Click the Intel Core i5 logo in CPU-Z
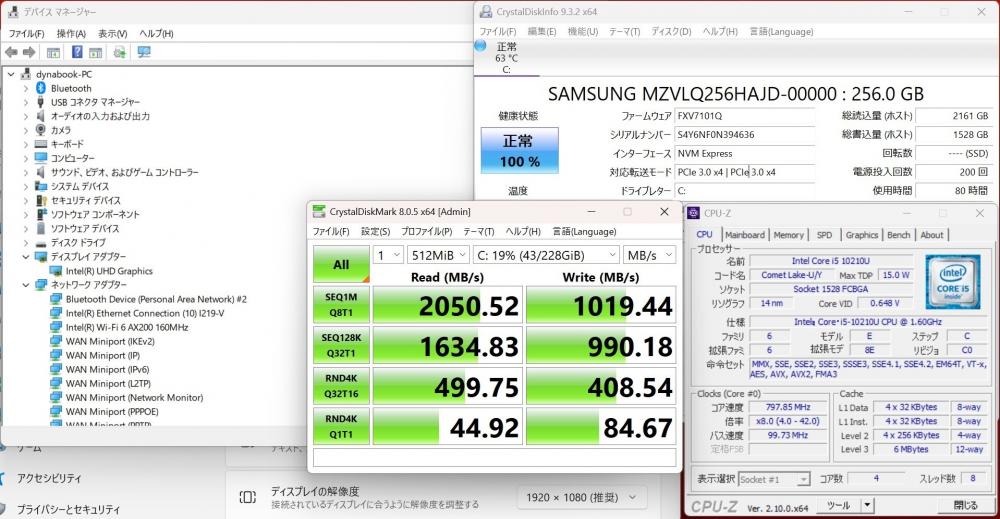The height and width of the screenshot is (519, 1000). tap(952, 282)
